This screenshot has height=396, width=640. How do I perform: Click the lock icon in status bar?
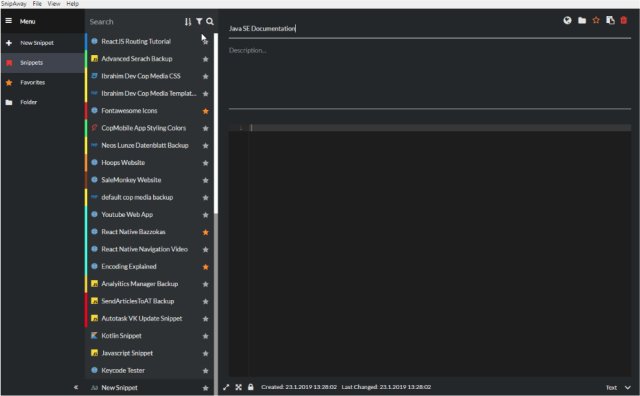pos(251,387)
